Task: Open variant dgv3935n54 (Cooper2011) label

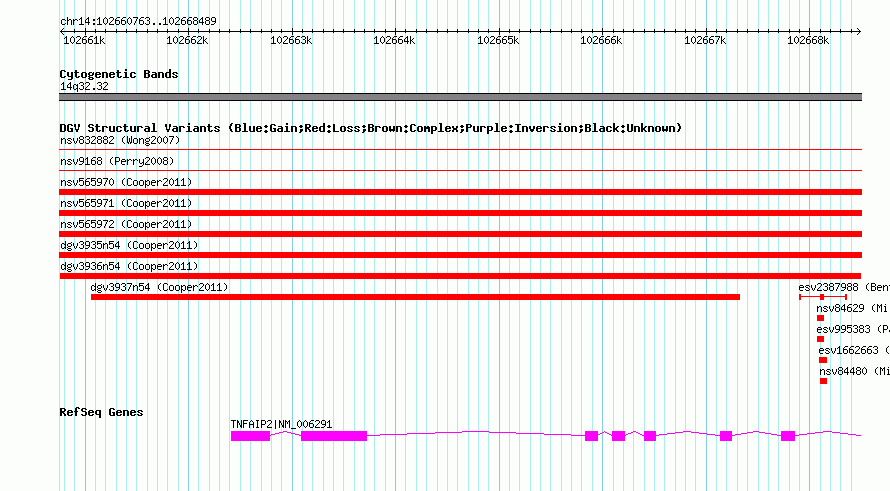Action: [129, 245]
